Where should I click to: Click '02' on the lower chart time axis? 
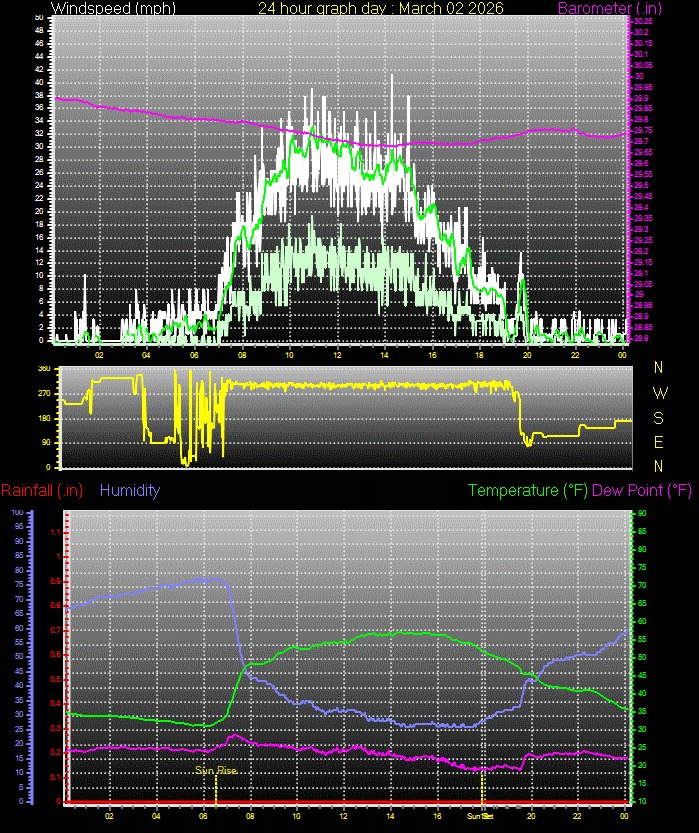[109, 816]
